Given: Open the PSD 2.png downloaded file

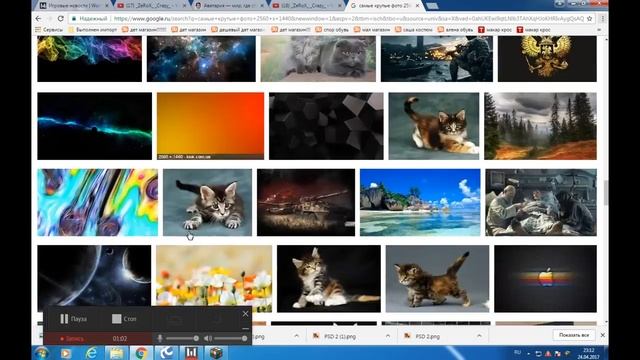Looking at the screenshot, I should tap(427, 336).
